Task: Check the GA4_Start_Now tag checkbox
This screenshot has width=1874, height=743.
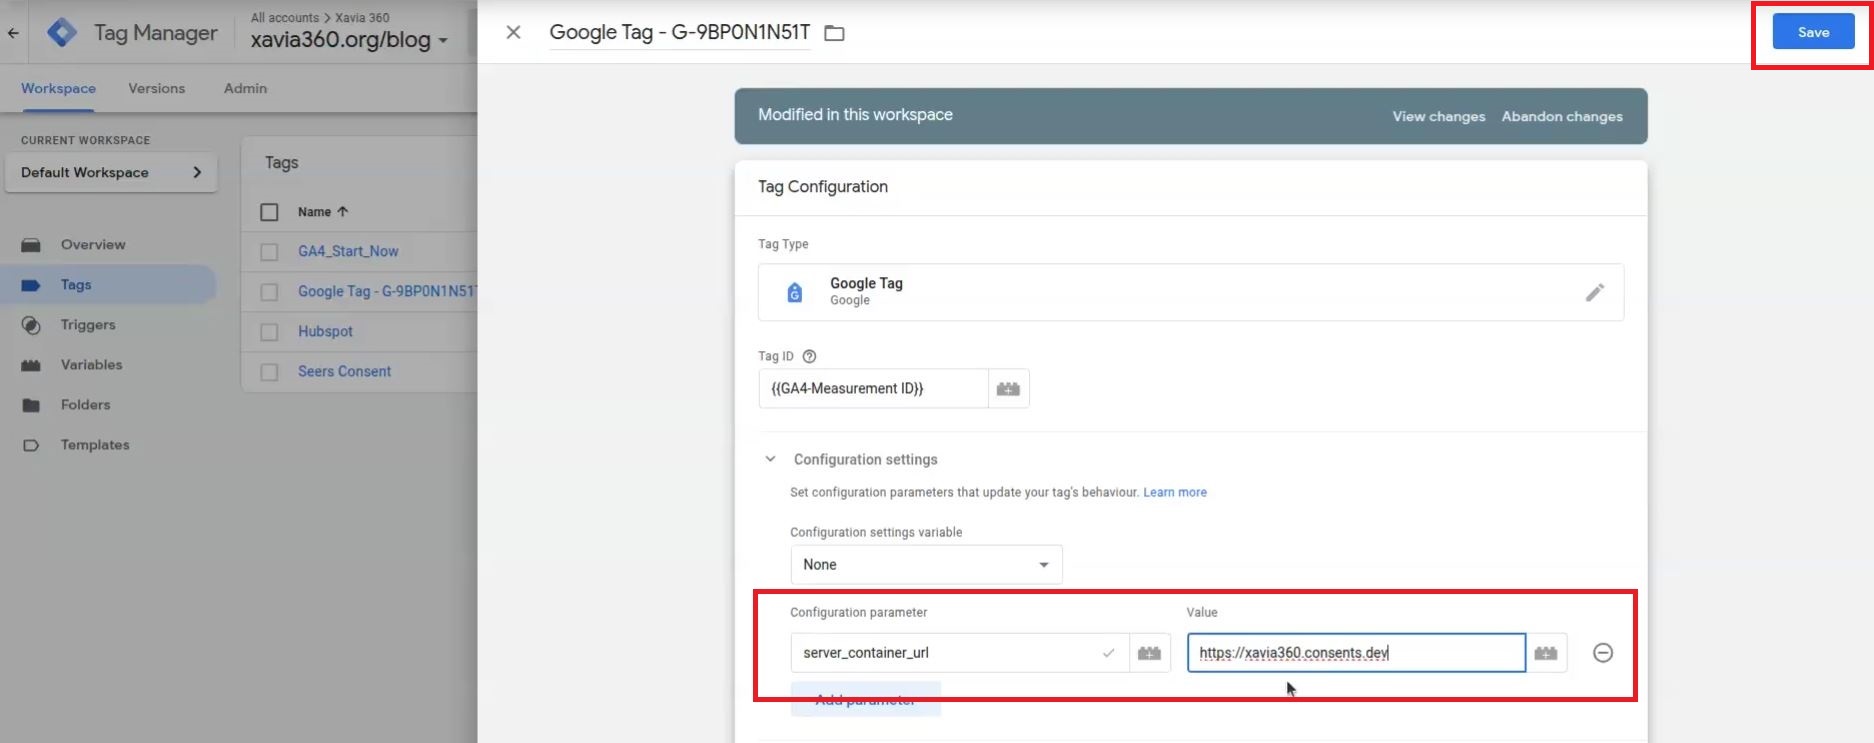Action: 269,252
